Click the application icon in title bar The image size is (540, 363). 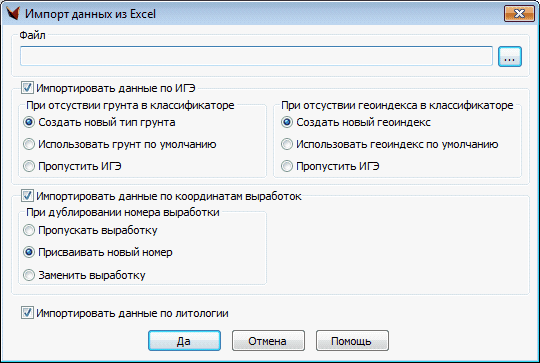coord(13,14)
